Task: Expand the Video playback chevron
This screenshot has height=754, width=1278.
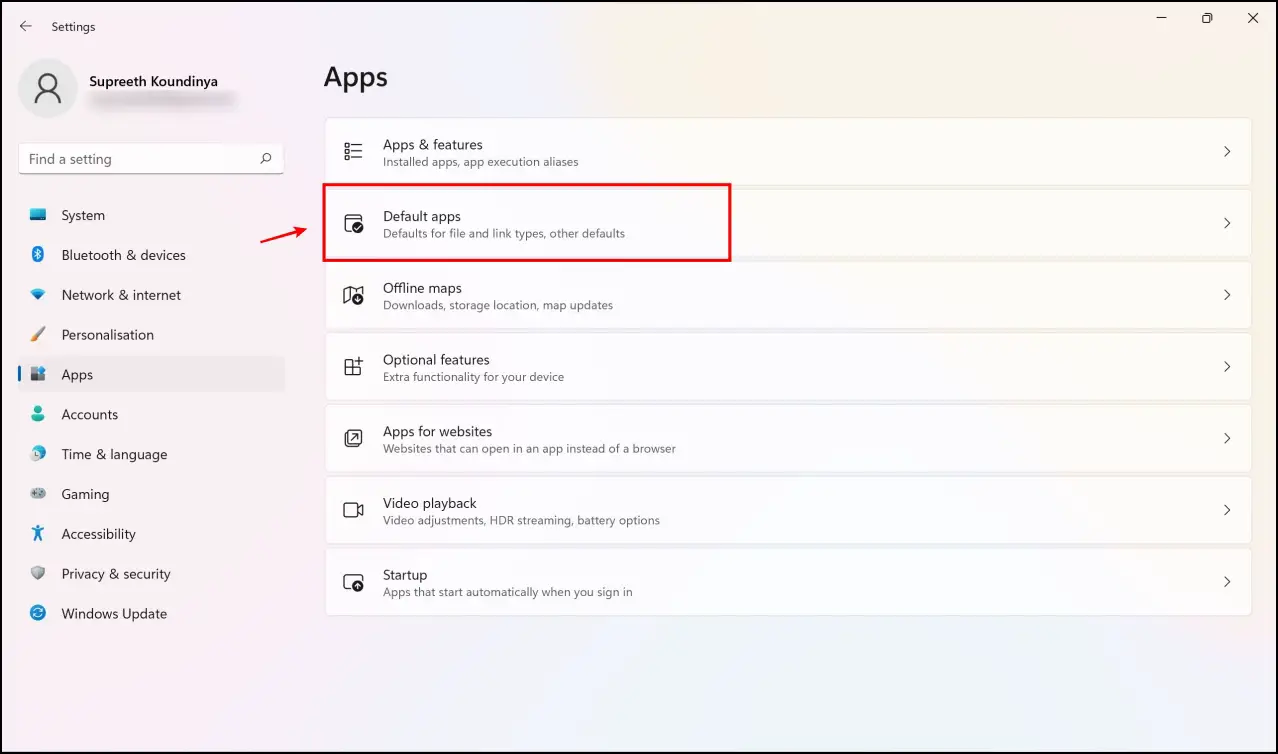Action: click(1227, 510)
